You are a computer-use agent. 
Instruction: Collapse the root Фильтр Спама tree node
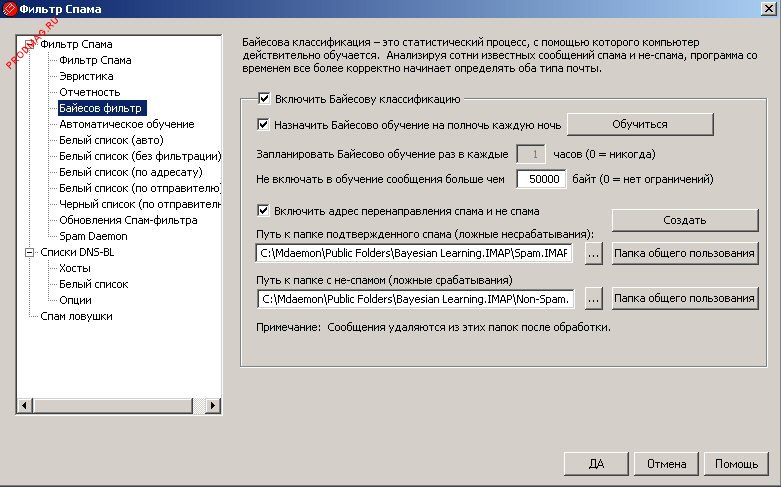tap(28, 44)
